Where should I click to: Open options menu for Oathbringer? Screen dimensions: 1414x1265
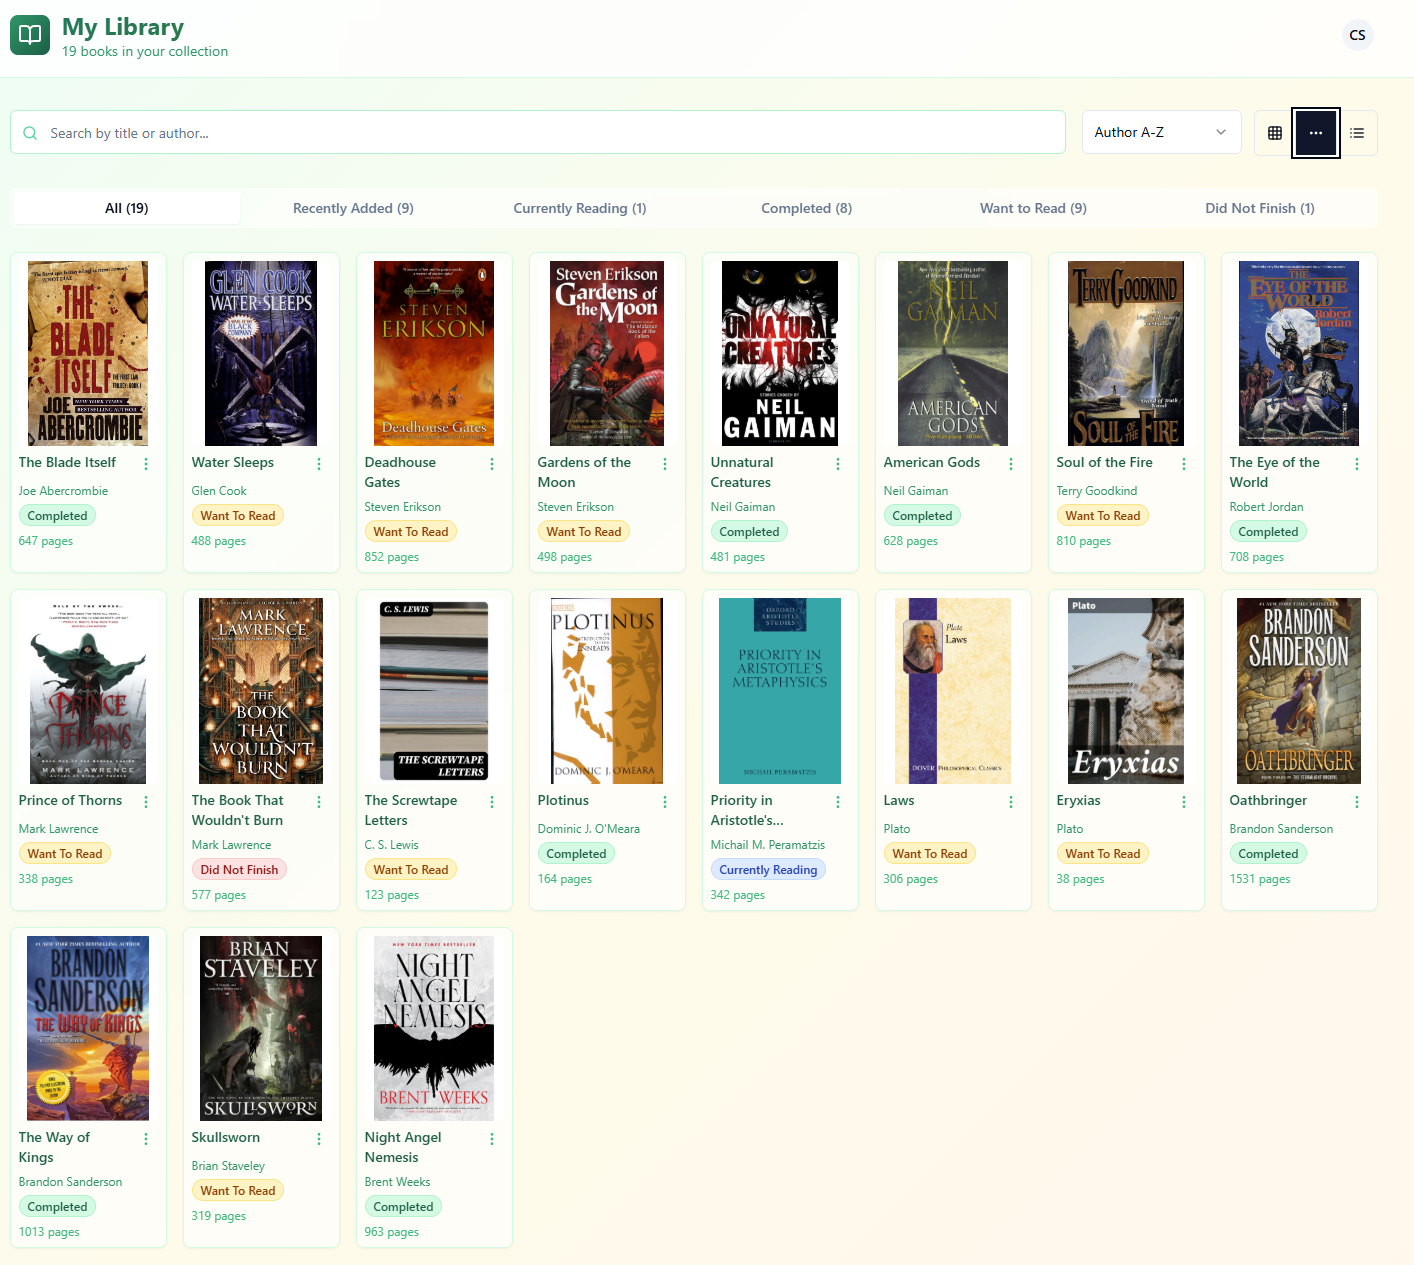[x=1357, y=802]
